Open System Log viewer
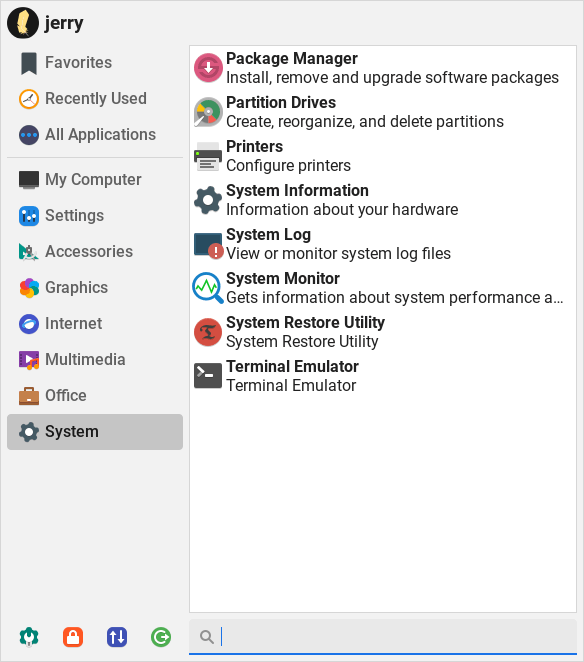Image resolution: width=584 pixels, height=662 pixels. (x=383, y=244)
